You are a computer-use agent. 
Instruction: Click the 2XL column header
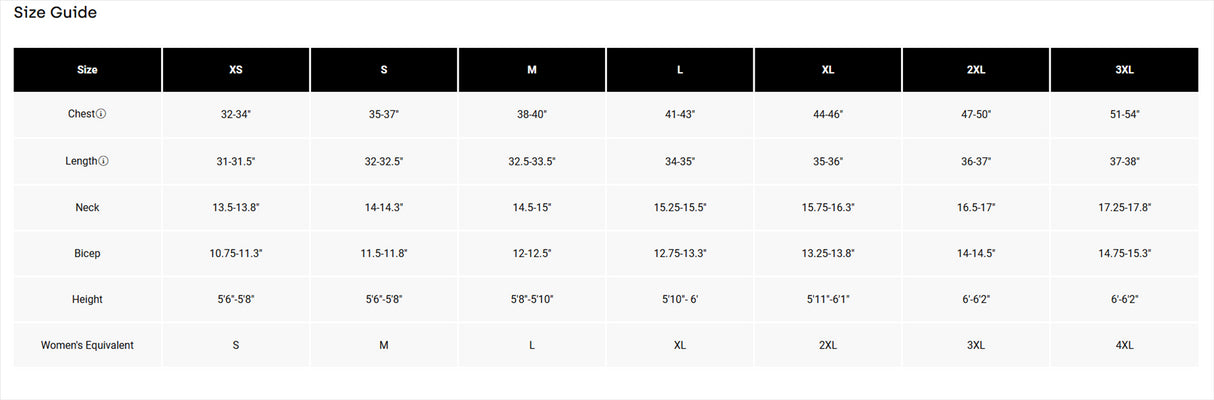976,70
